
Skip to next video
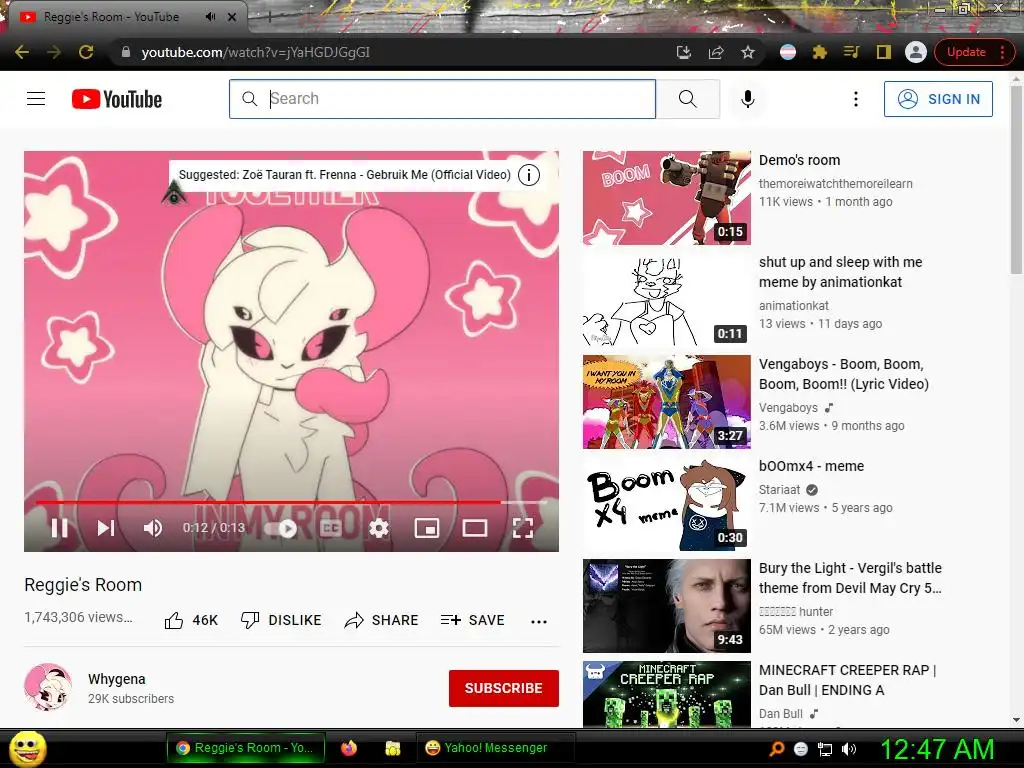106,528
